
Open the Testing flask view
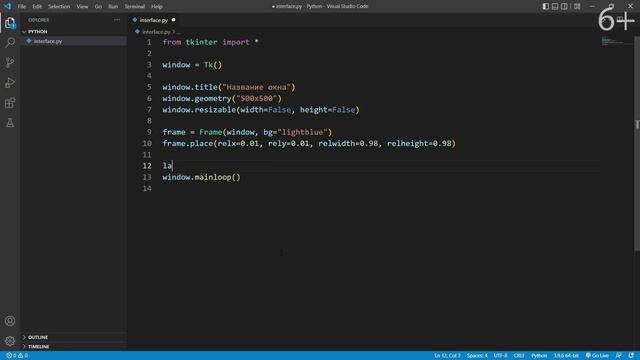pos(10,122)
